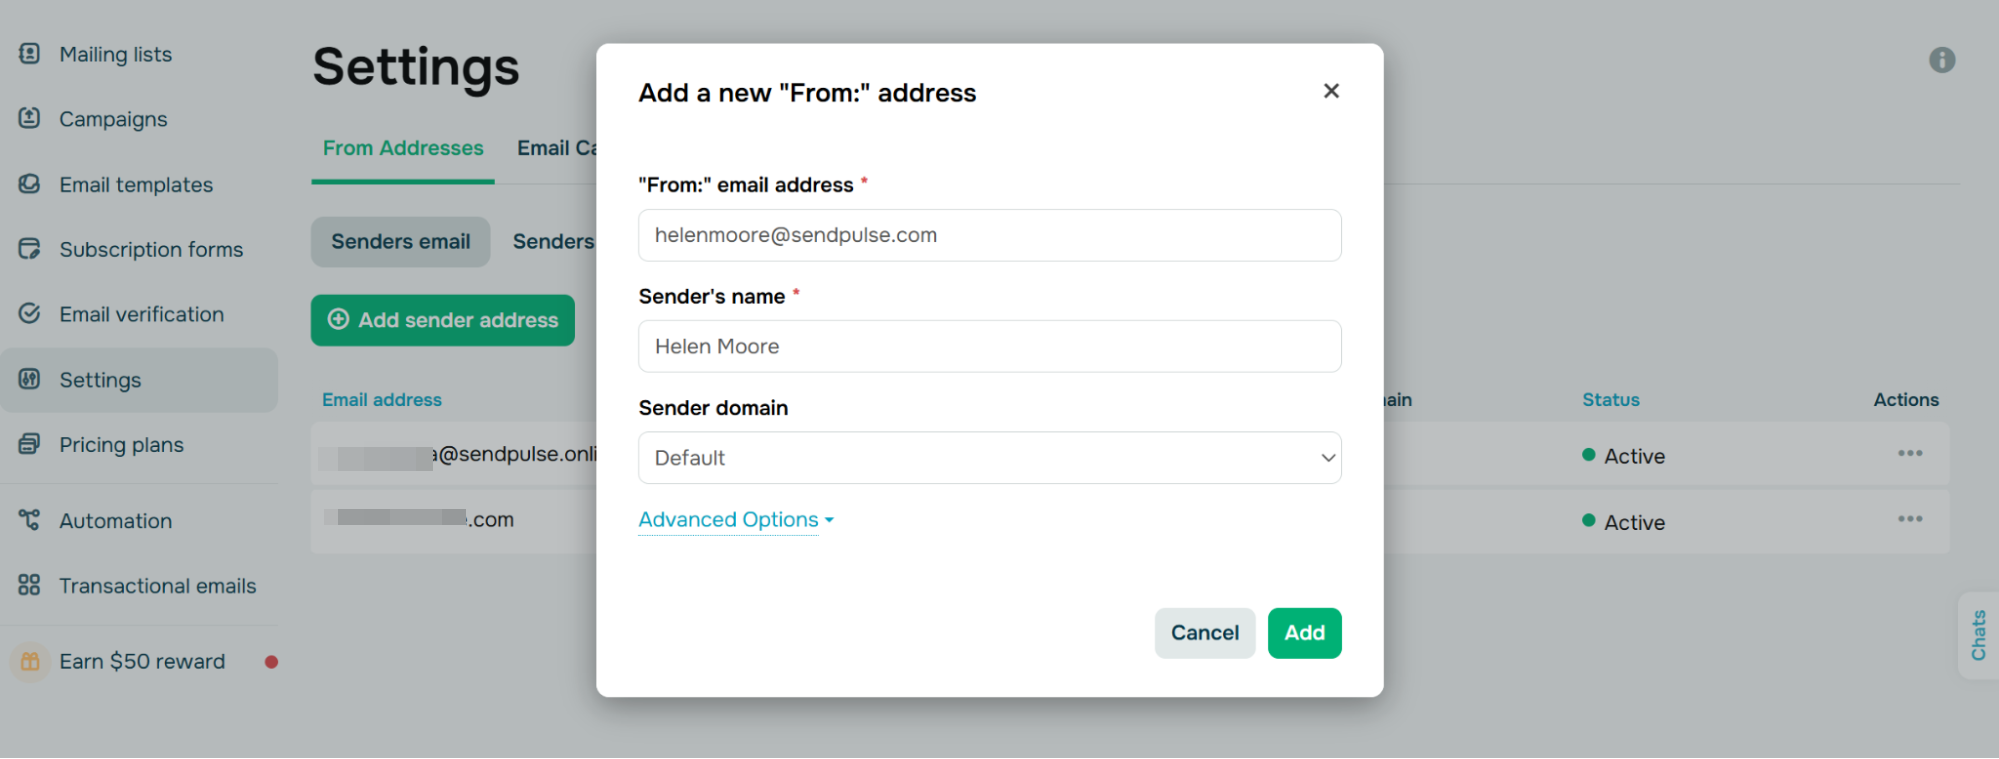Open Transactional emails
The image size is (1999, 759).
157,585
